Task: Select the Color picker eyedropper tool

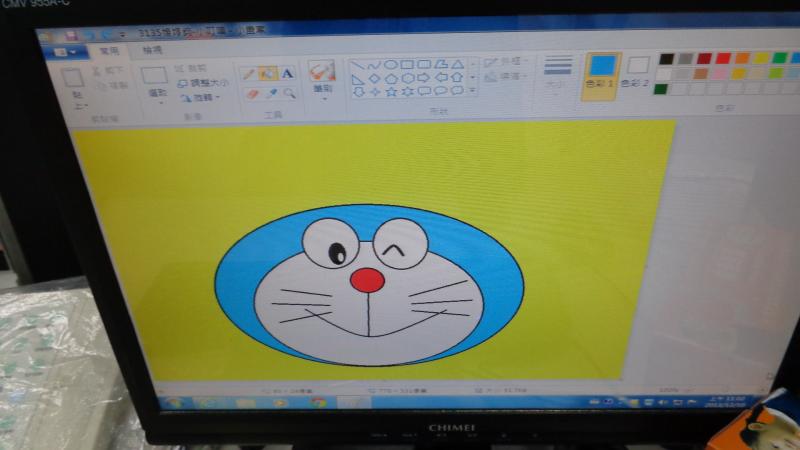Action: pyautogui.click(x=271, y=94)
